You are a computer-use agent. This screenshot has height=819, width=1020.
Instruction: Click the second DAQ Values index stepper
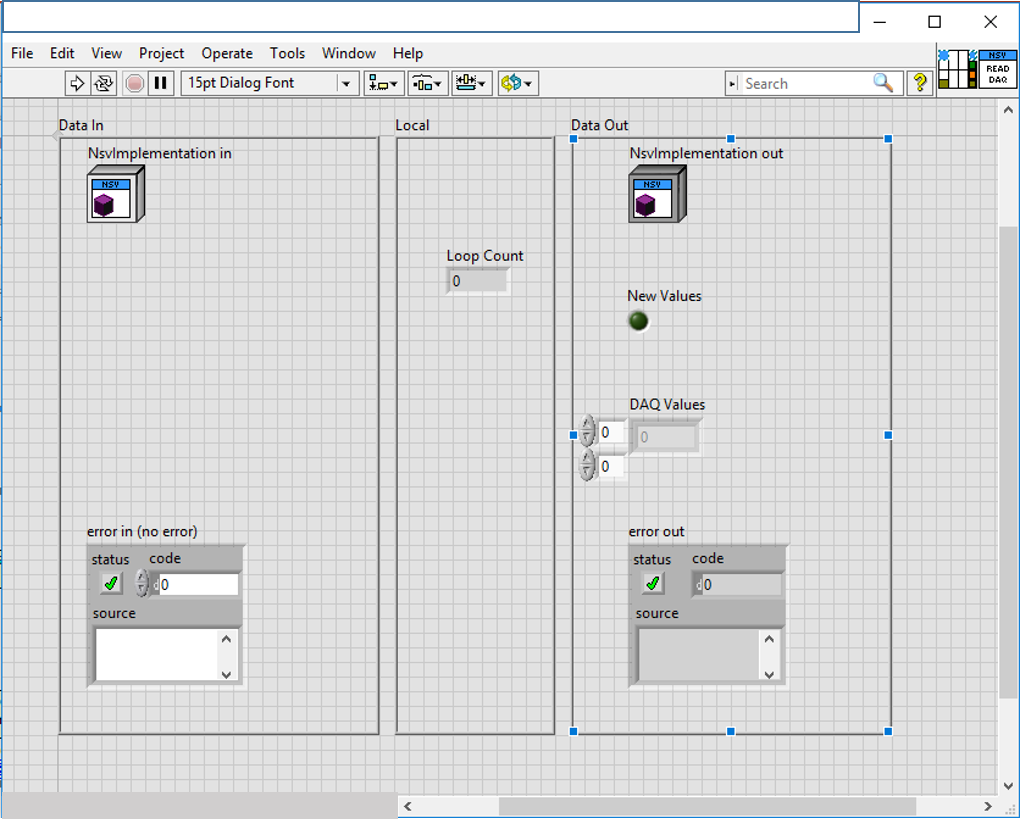(x=587, y=465)
